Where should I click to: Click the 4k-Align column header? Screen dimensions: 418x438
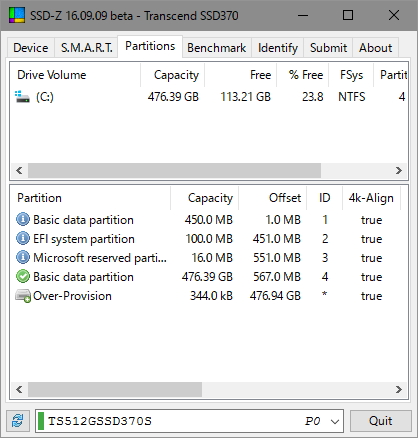point(371,198)
